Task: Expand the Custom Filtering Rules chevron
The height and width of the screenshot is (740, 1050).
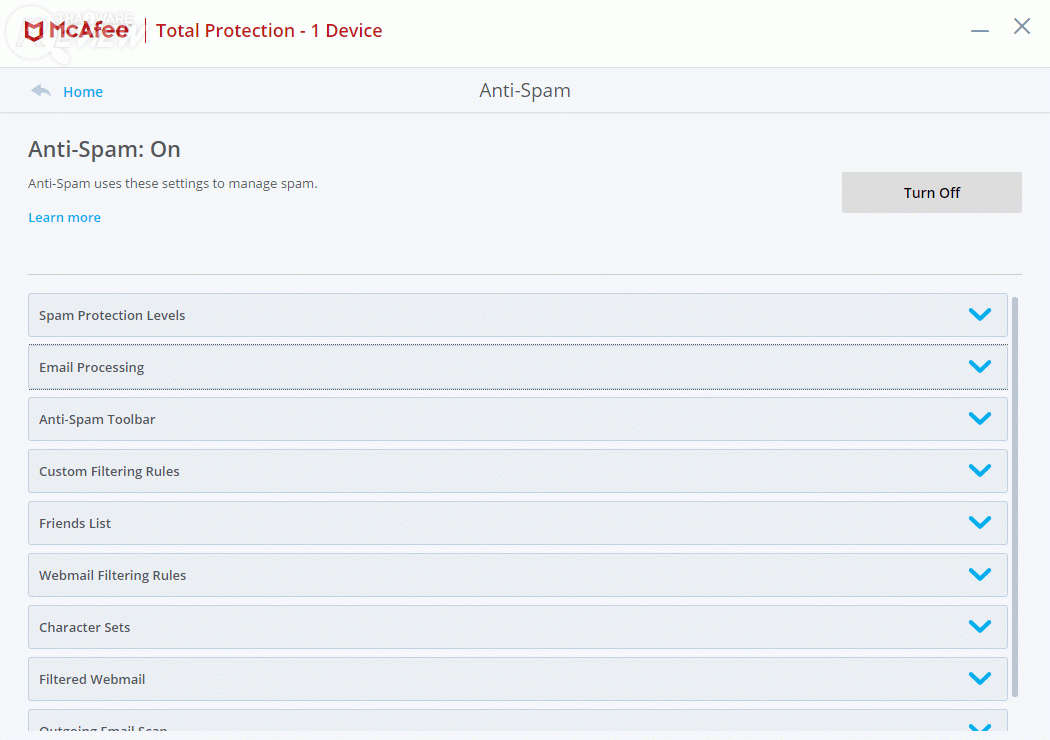Action: pyautogui.click(x=979, y=471)
